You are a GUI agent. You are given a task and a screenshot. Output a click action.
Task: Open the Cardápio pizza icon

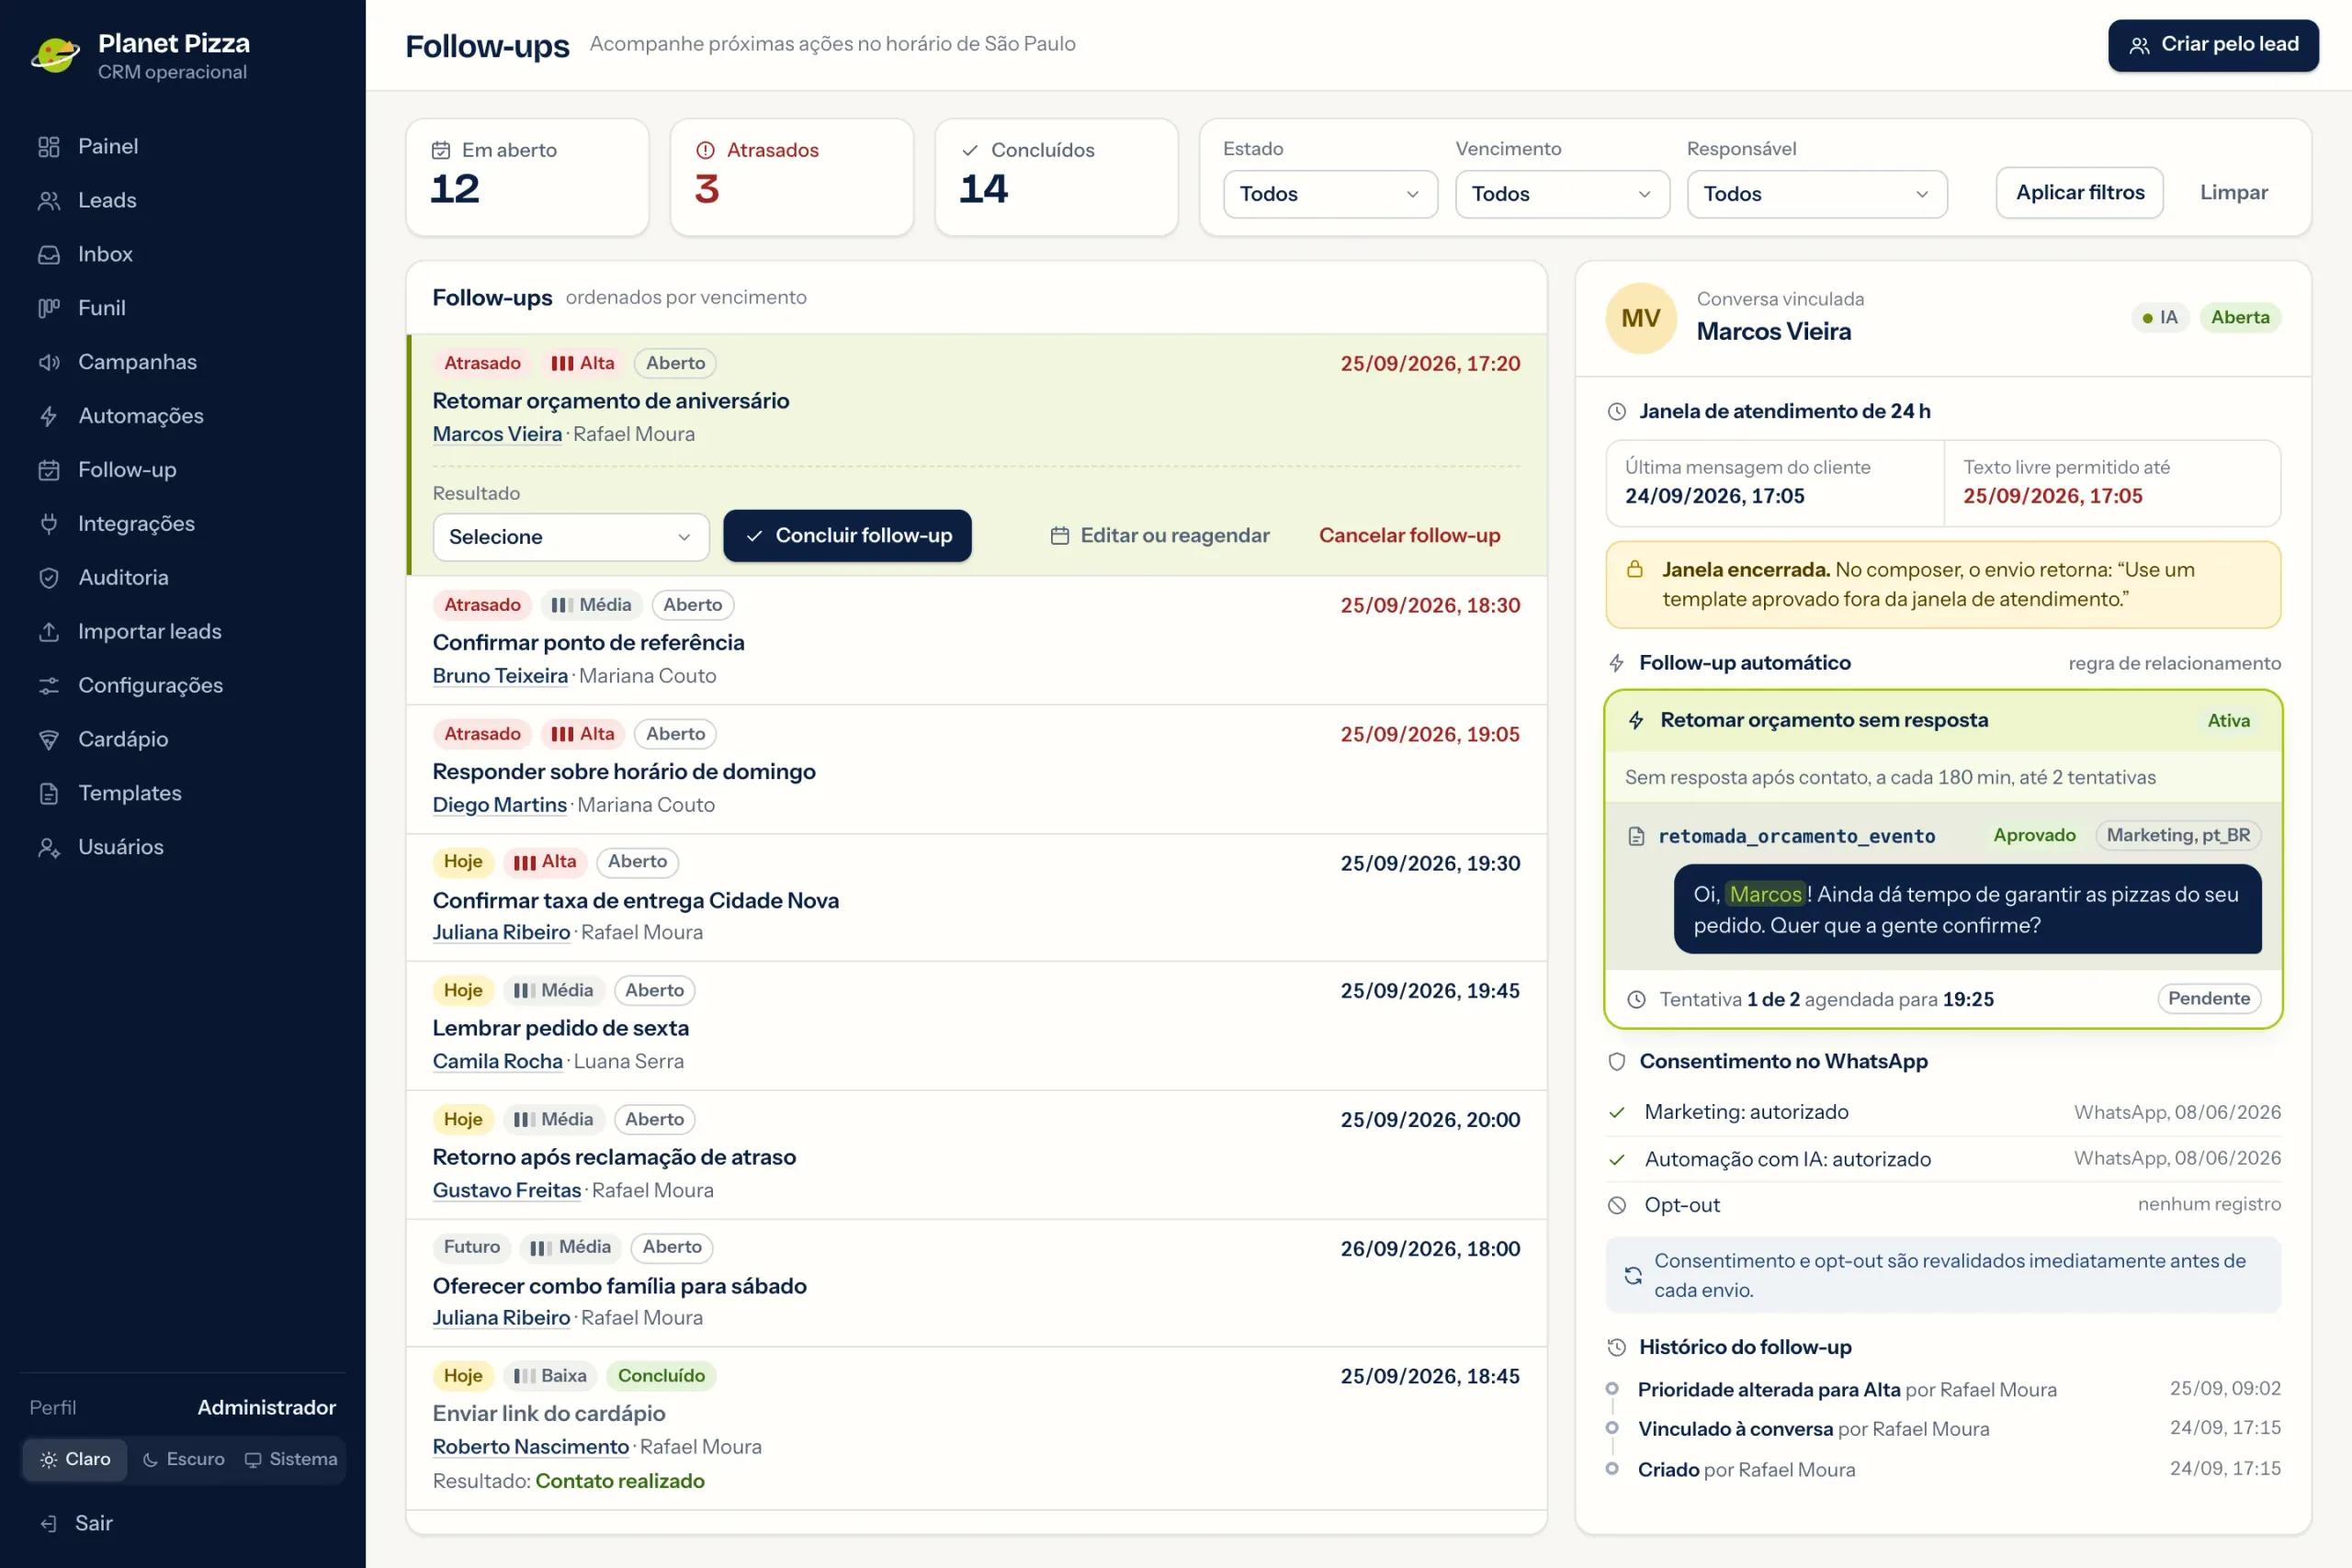click(x=49, y=739)
